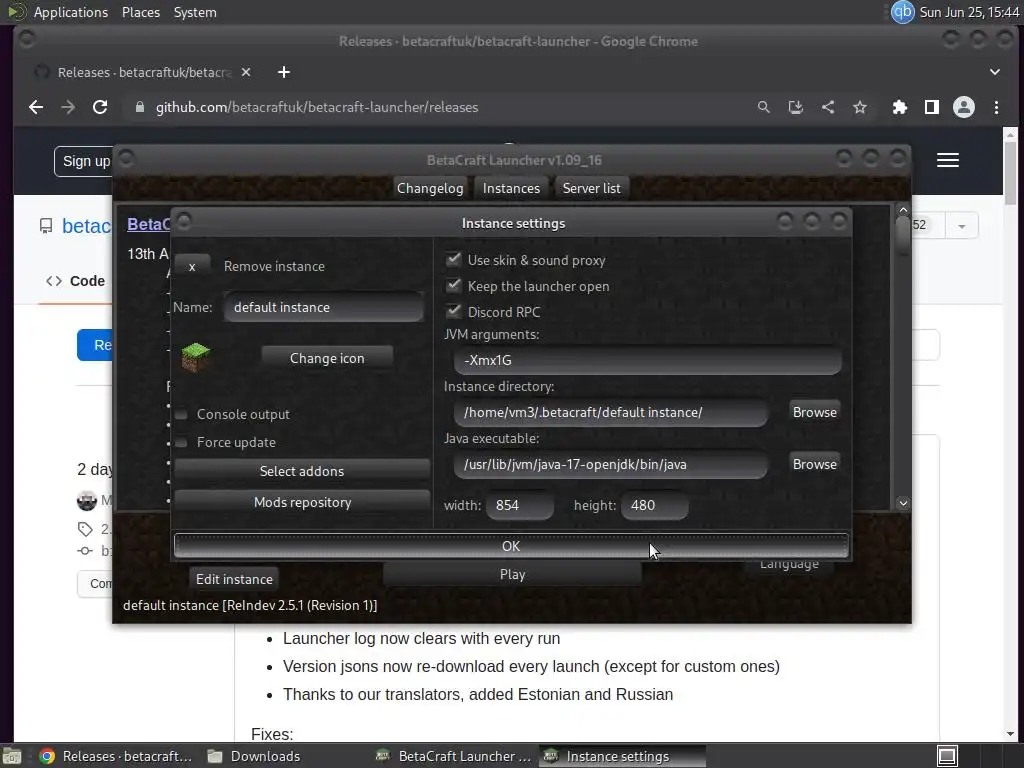Image resolution: width=1024 pixels, height=768 pixels.
Task: Switch to the launcher Instances tab
Action: pos(511,188)
